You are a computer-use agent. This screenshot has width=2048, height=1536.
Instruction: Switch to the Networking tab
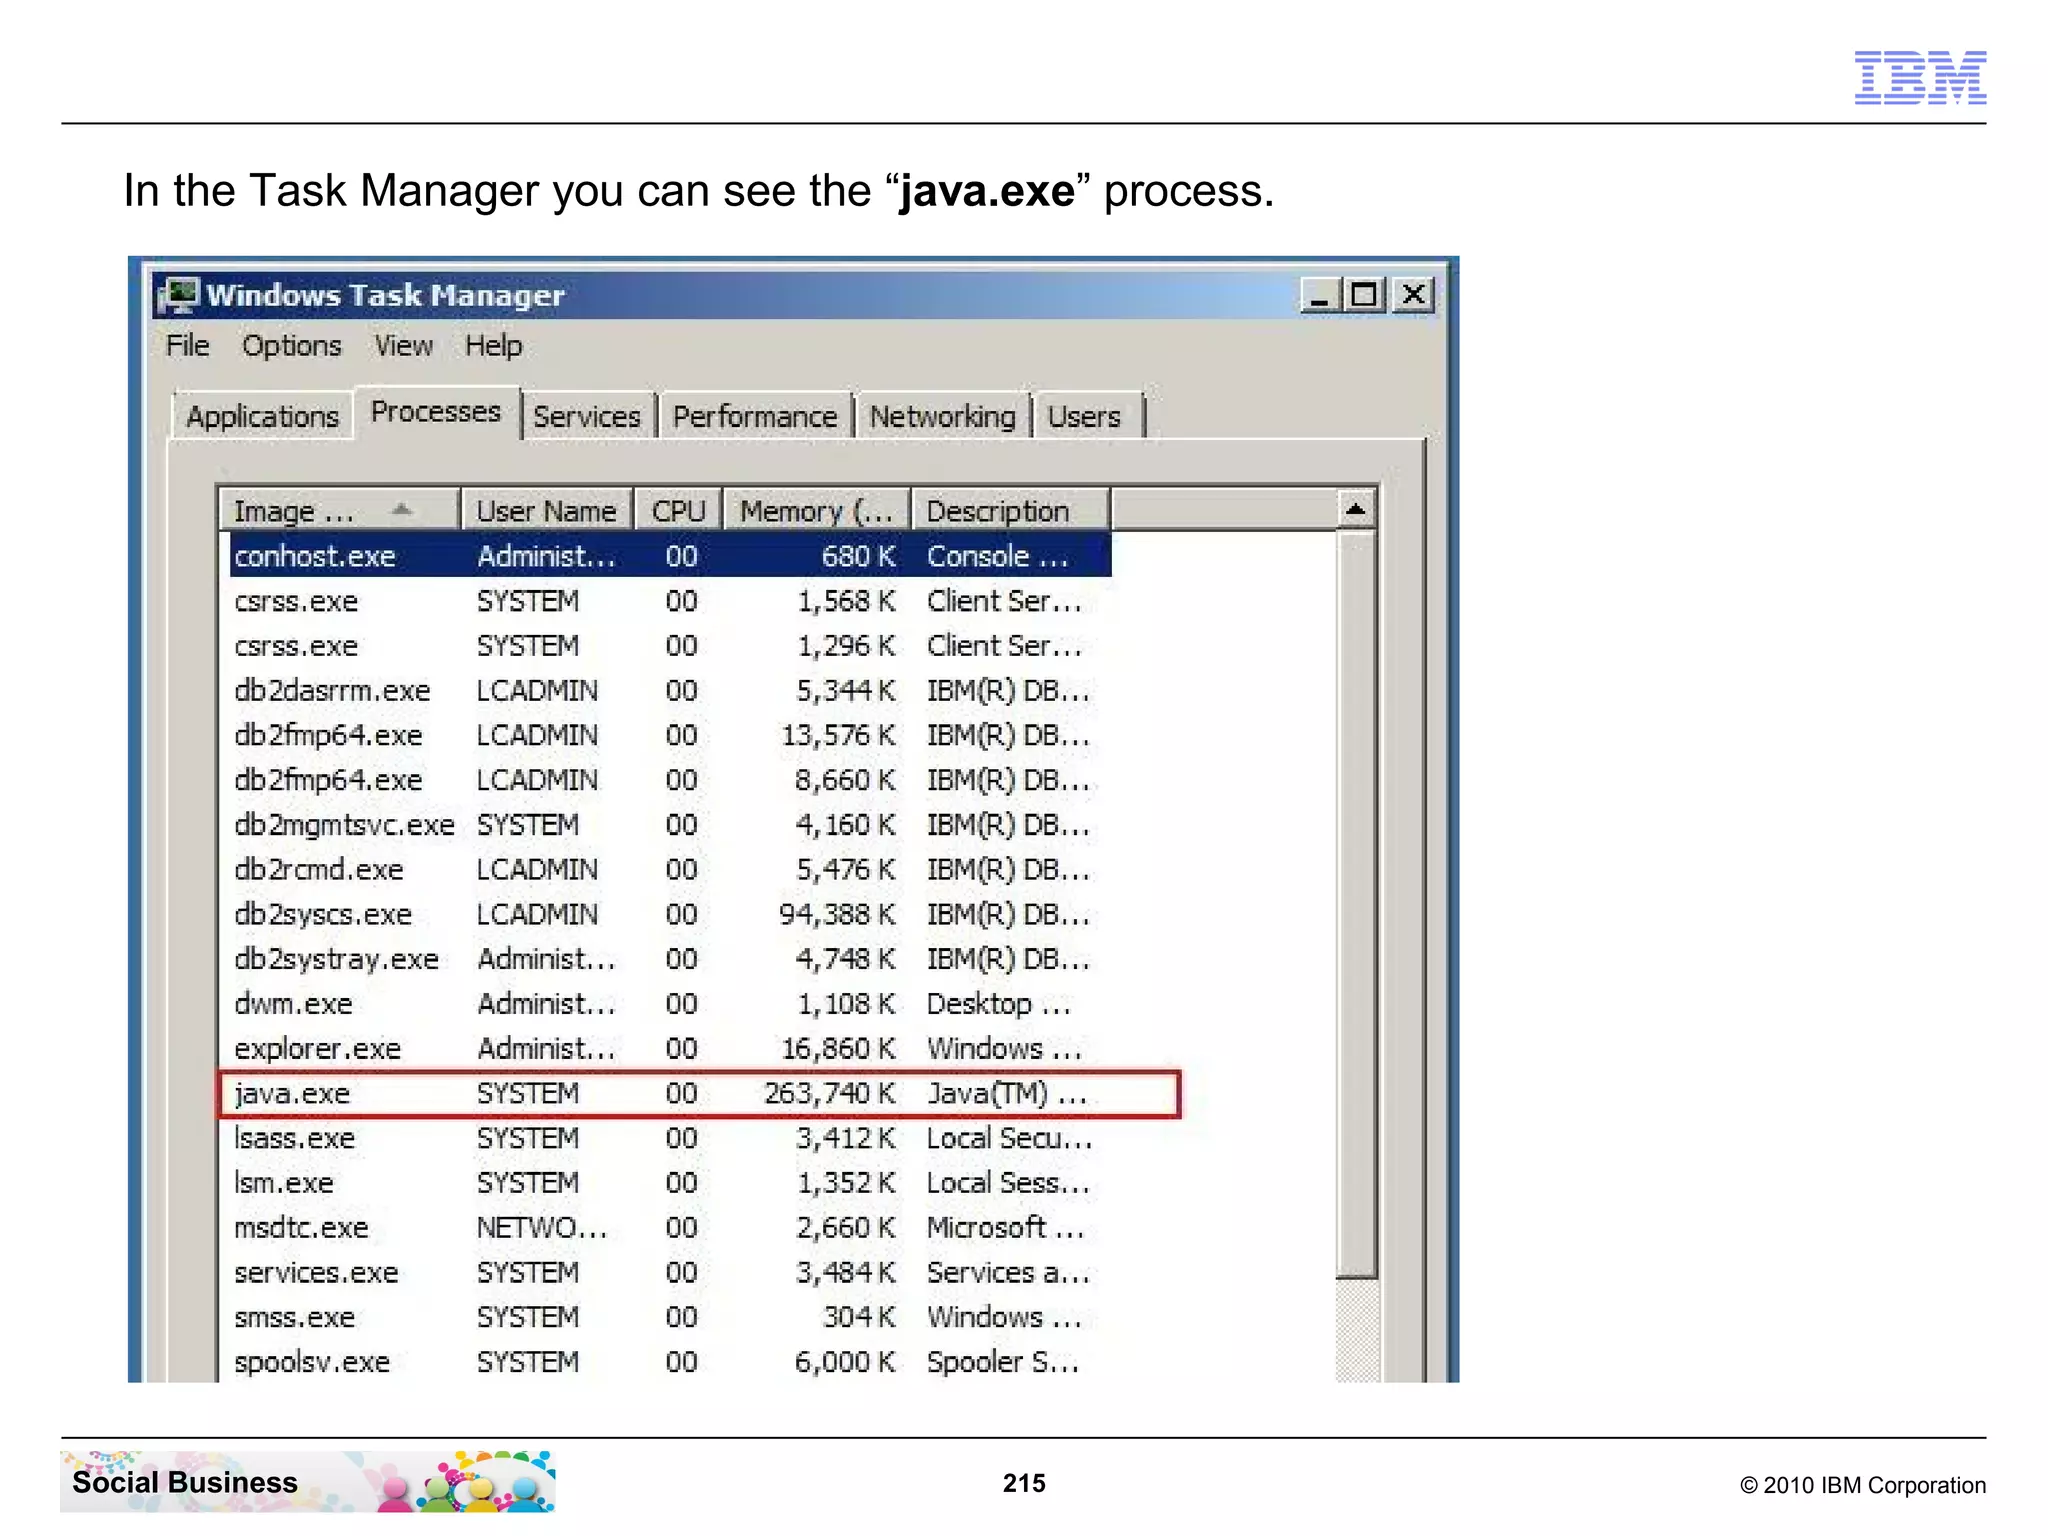pyautogui.click(x=943, y=416)
